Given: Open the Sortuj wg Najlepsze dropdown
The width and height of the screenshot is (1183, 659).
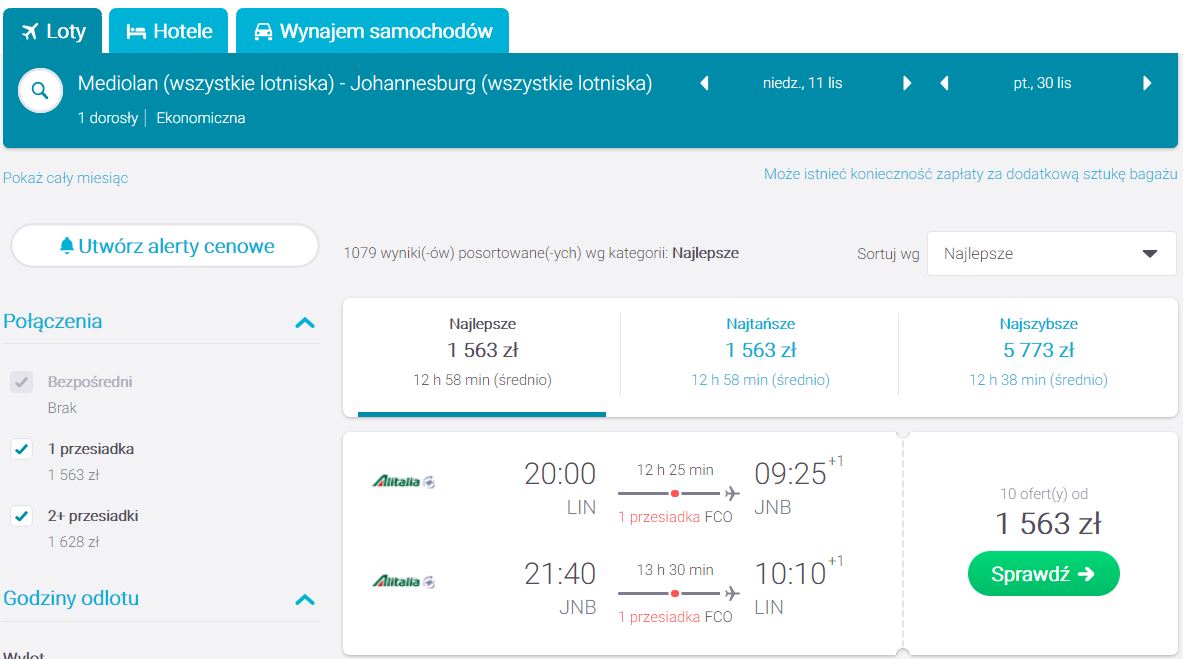Looking at the screenshot, I should [1051, 254].
